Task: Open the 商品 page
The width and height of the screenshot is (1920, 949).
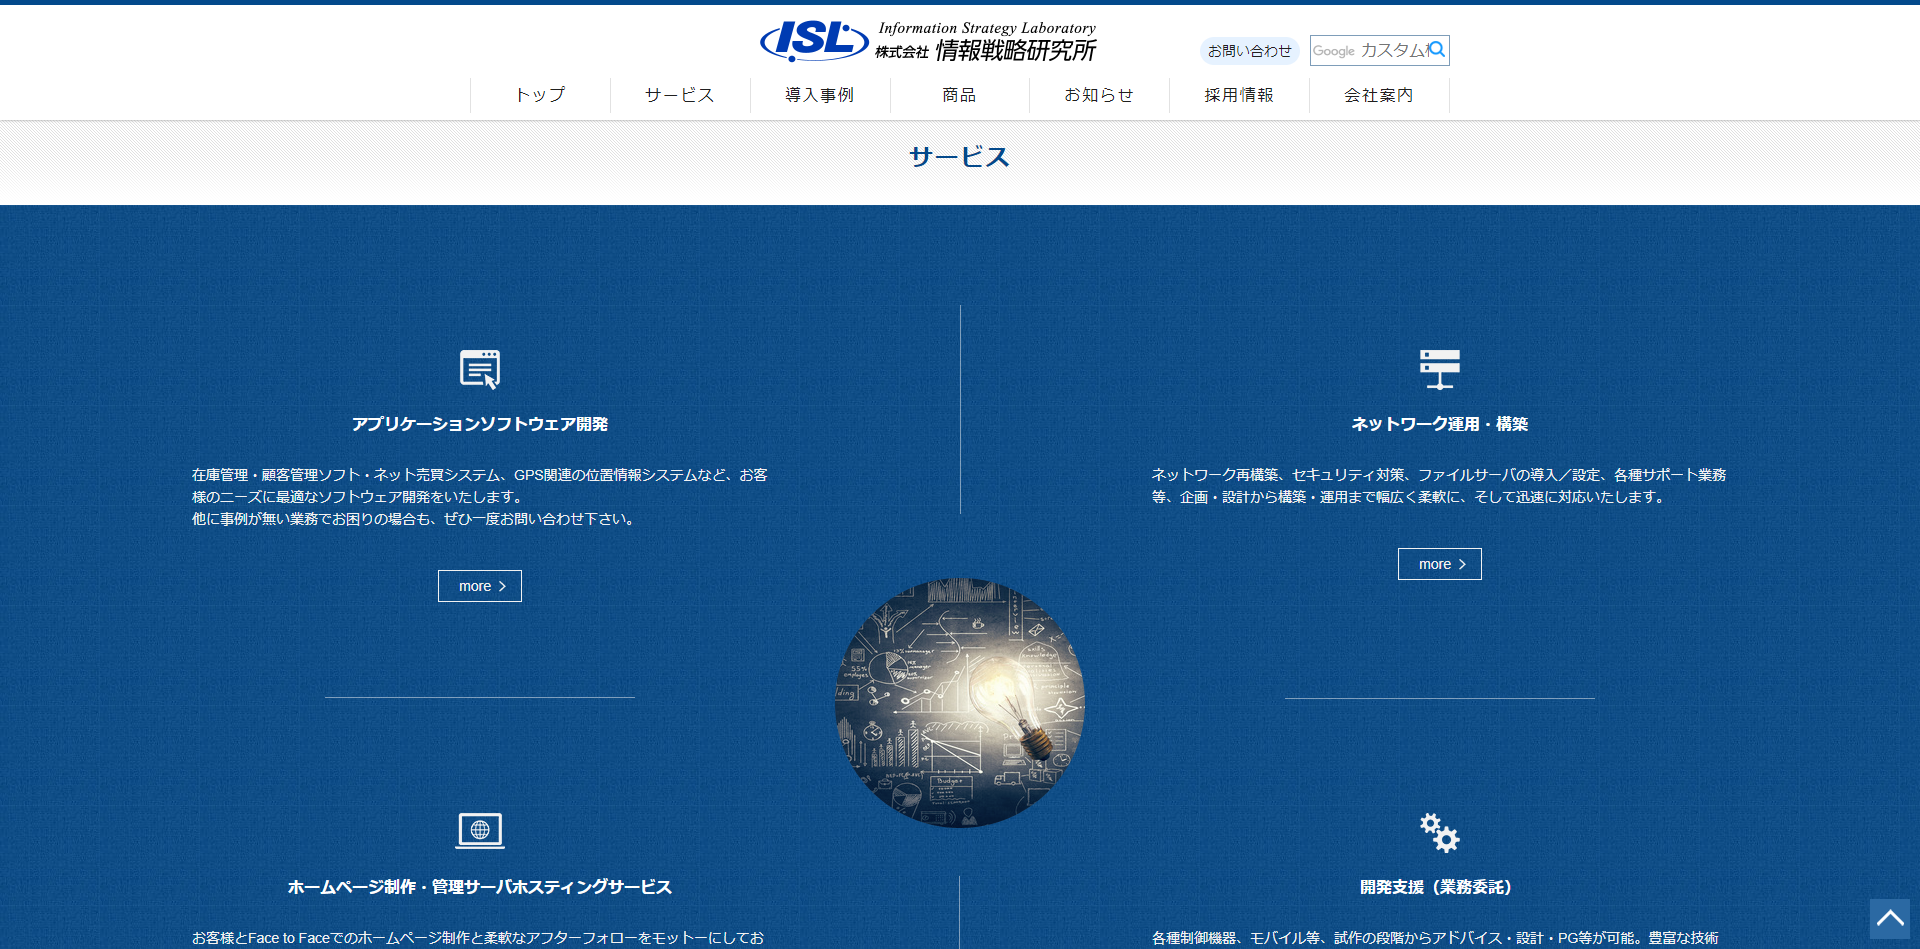Action: (959, 94)
